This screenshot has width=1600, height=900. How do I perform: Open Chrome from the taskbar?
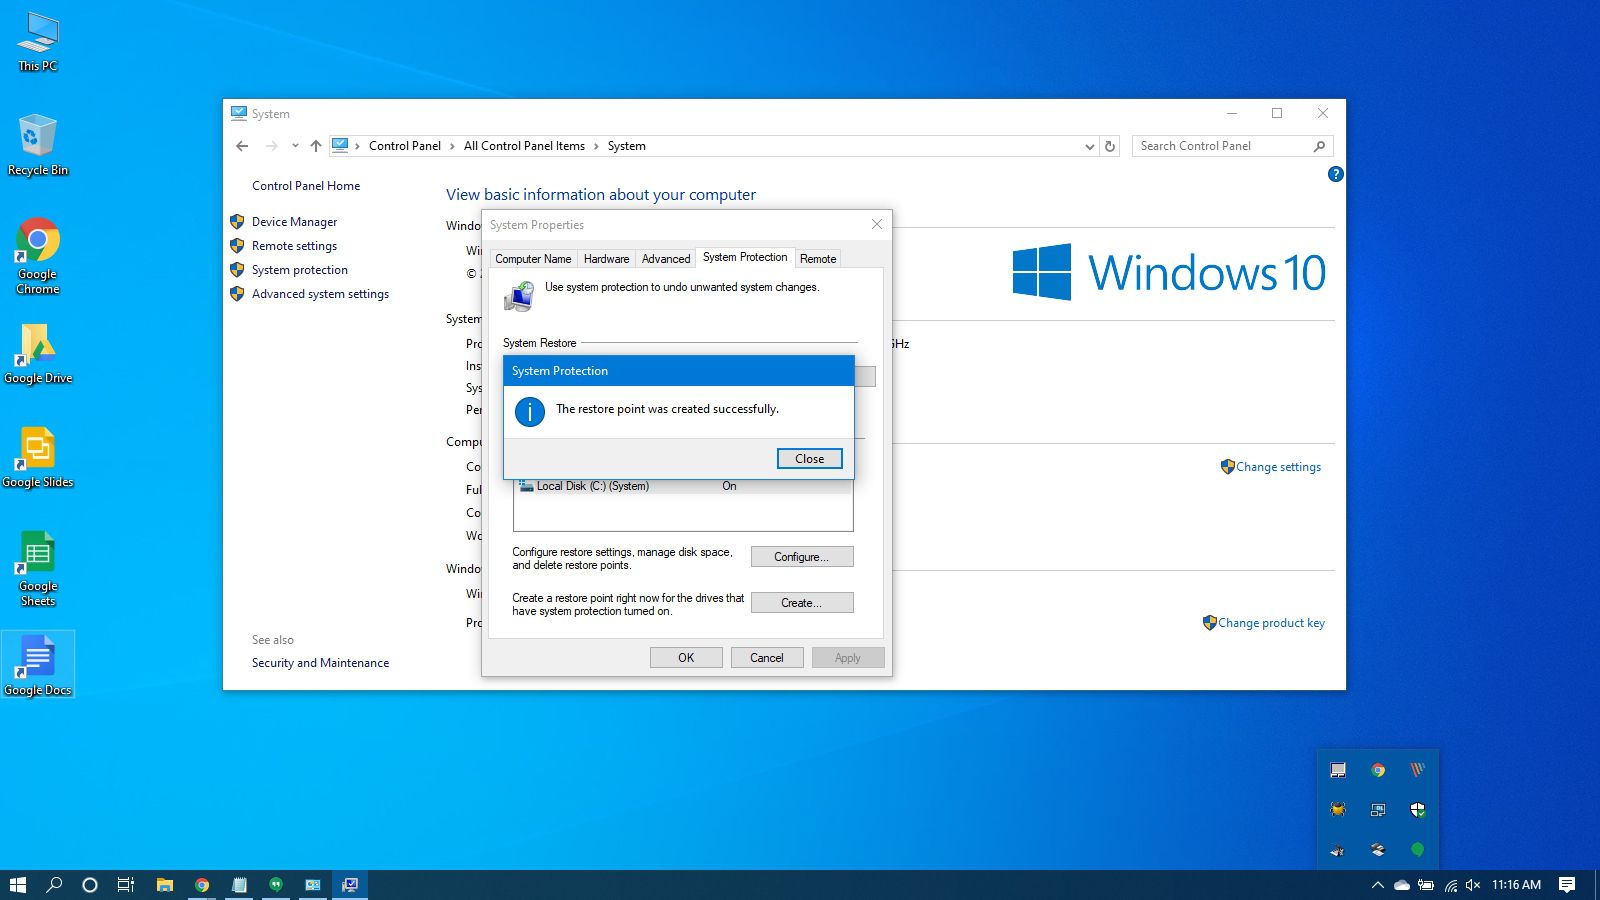(x=202, y=885)
